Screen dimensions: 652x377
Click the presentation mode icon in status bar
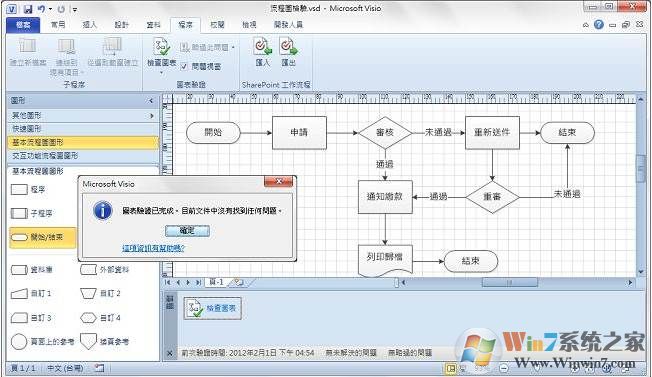463,368
